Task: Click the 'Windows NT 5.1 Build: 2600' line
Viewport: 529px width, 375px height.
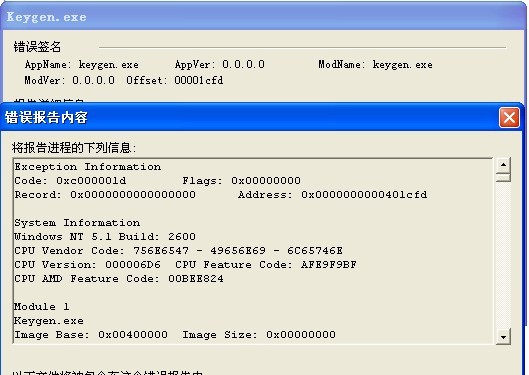Action: 105,237
